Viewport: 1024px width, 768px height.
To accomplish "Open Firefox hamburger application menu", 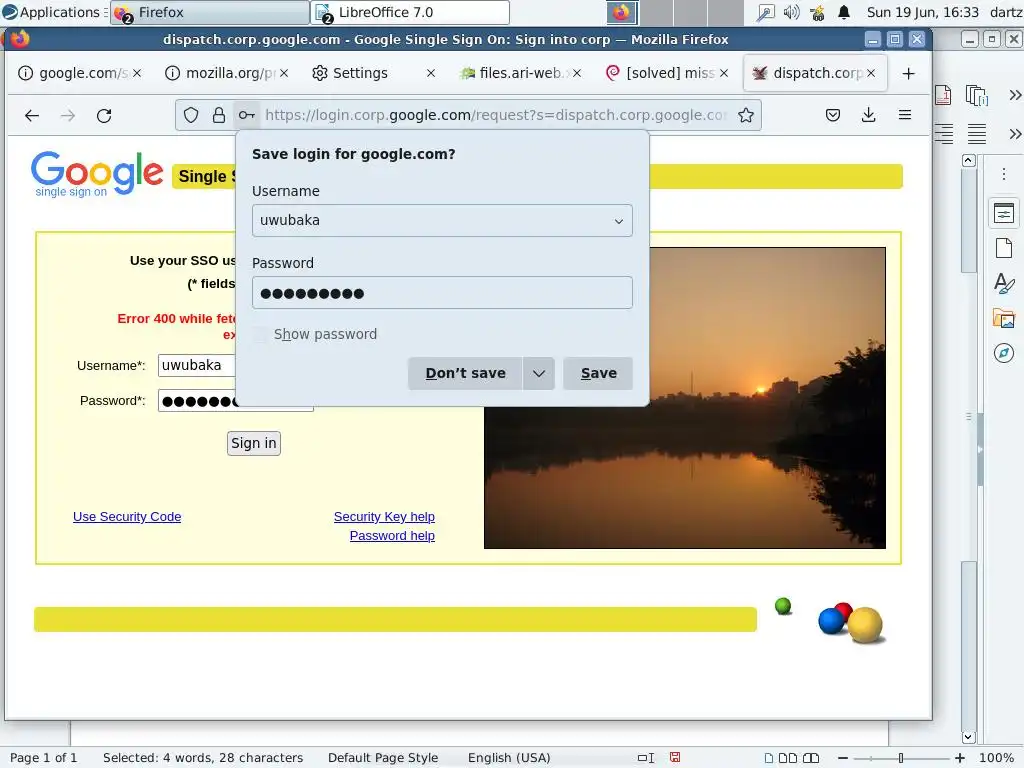I will tap(904, 116).
